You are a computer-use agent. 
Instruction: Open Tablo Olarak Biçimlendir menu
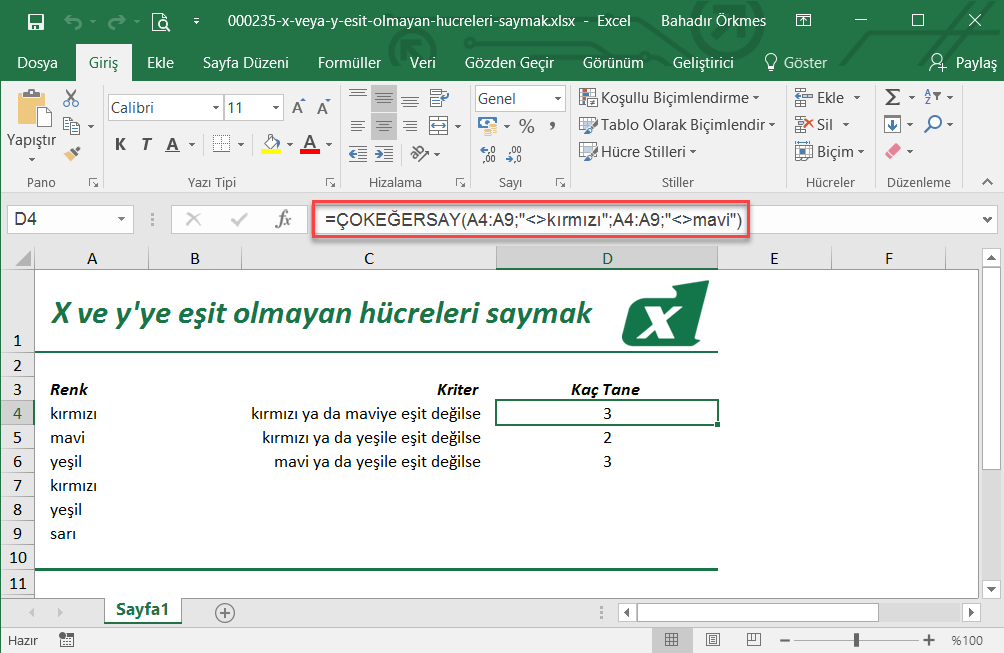[x=677, y=125]
